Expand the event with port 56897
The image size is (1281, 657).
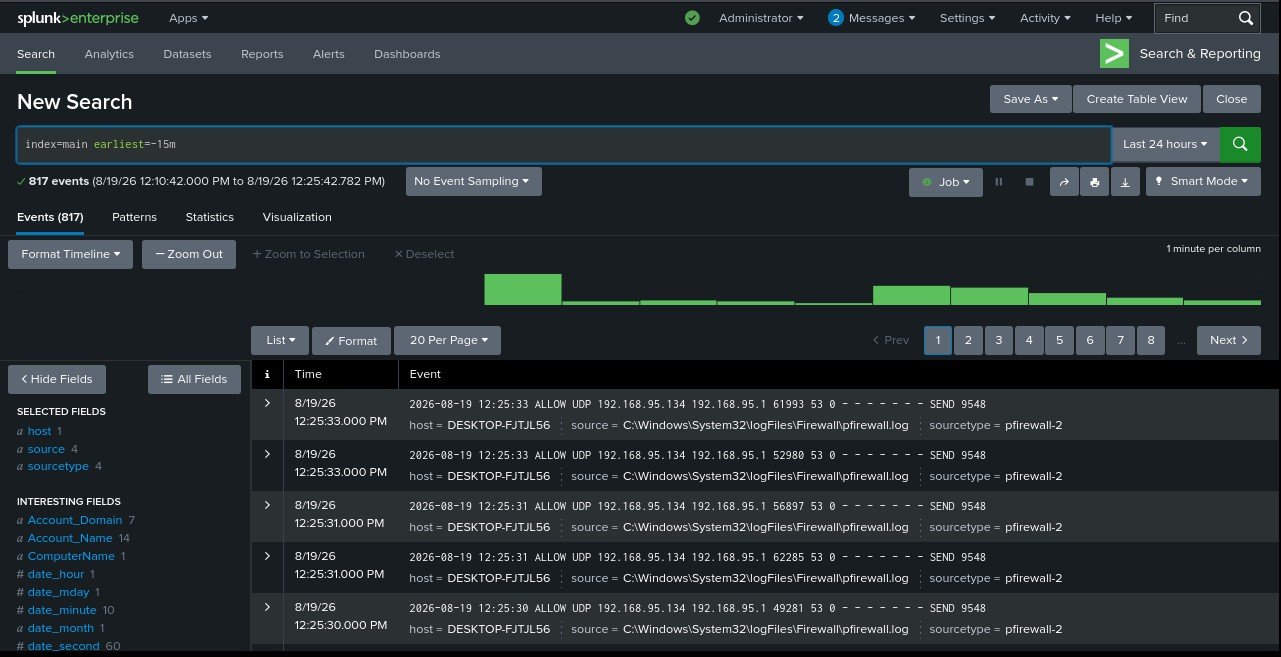click(267, 505)
